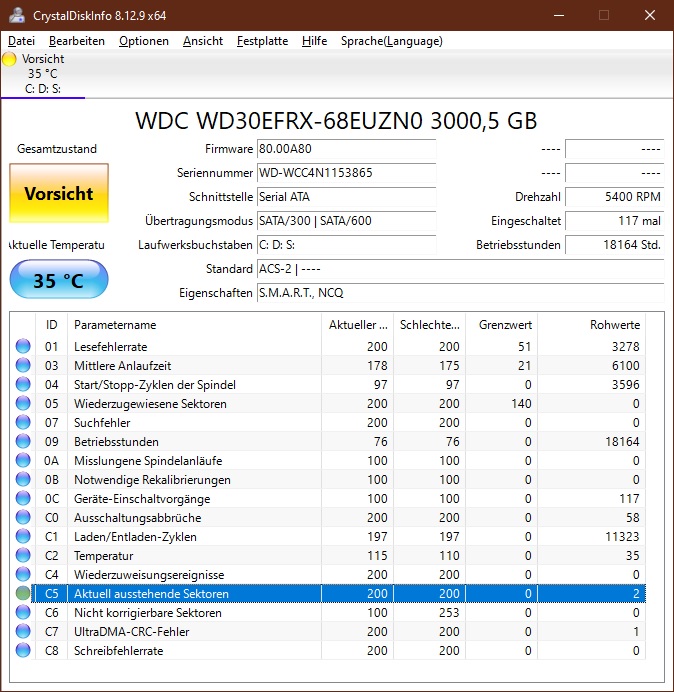
Task: Select the Wiederzugewiesene Sektoren row text
Action: click(x=150, y=404)
